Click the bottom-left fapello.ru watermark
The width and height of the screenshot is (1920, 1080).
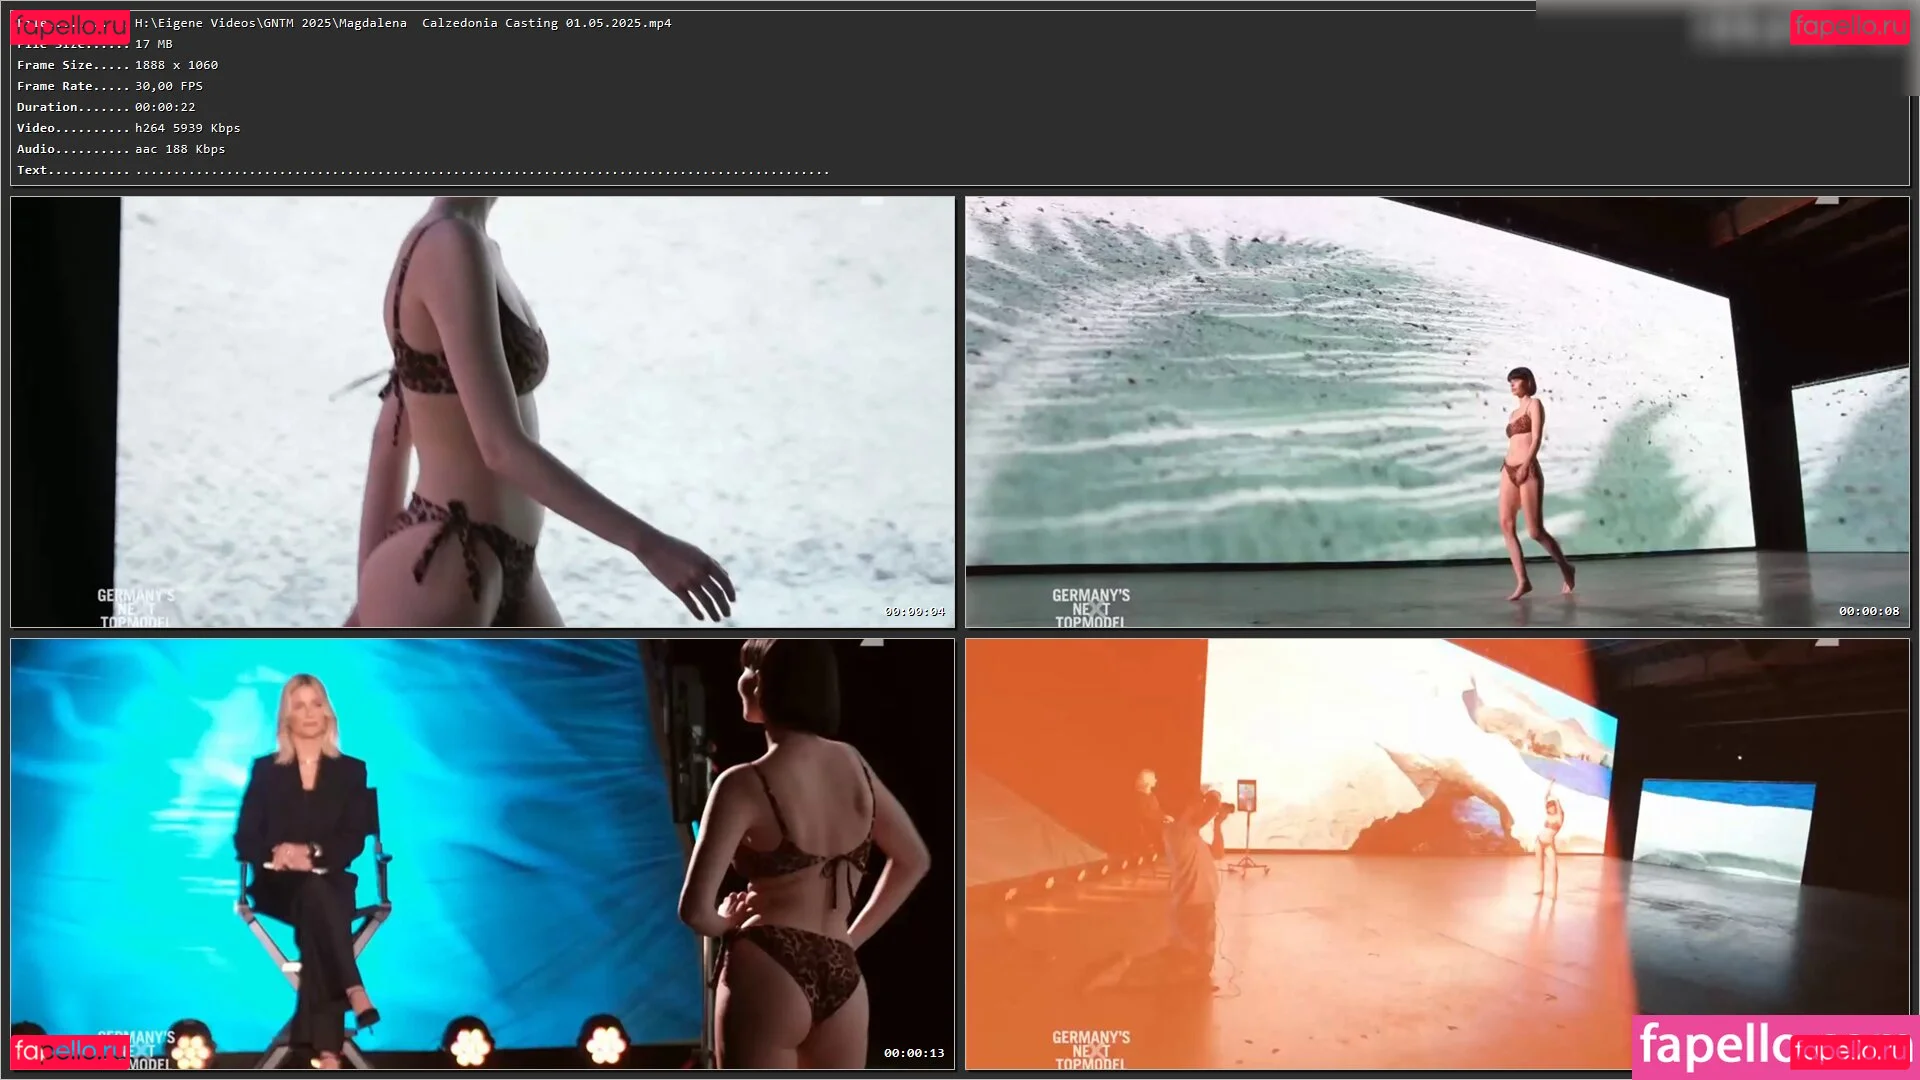(x=70, y=1051)
